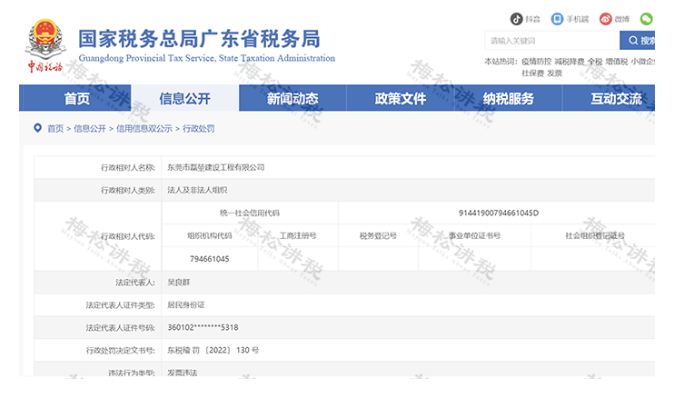Select penalty document number 东税稽罚〔2022〕130号
Image resolution: width=674 pixels, height=399 pixels.
[x=213, y=350]
